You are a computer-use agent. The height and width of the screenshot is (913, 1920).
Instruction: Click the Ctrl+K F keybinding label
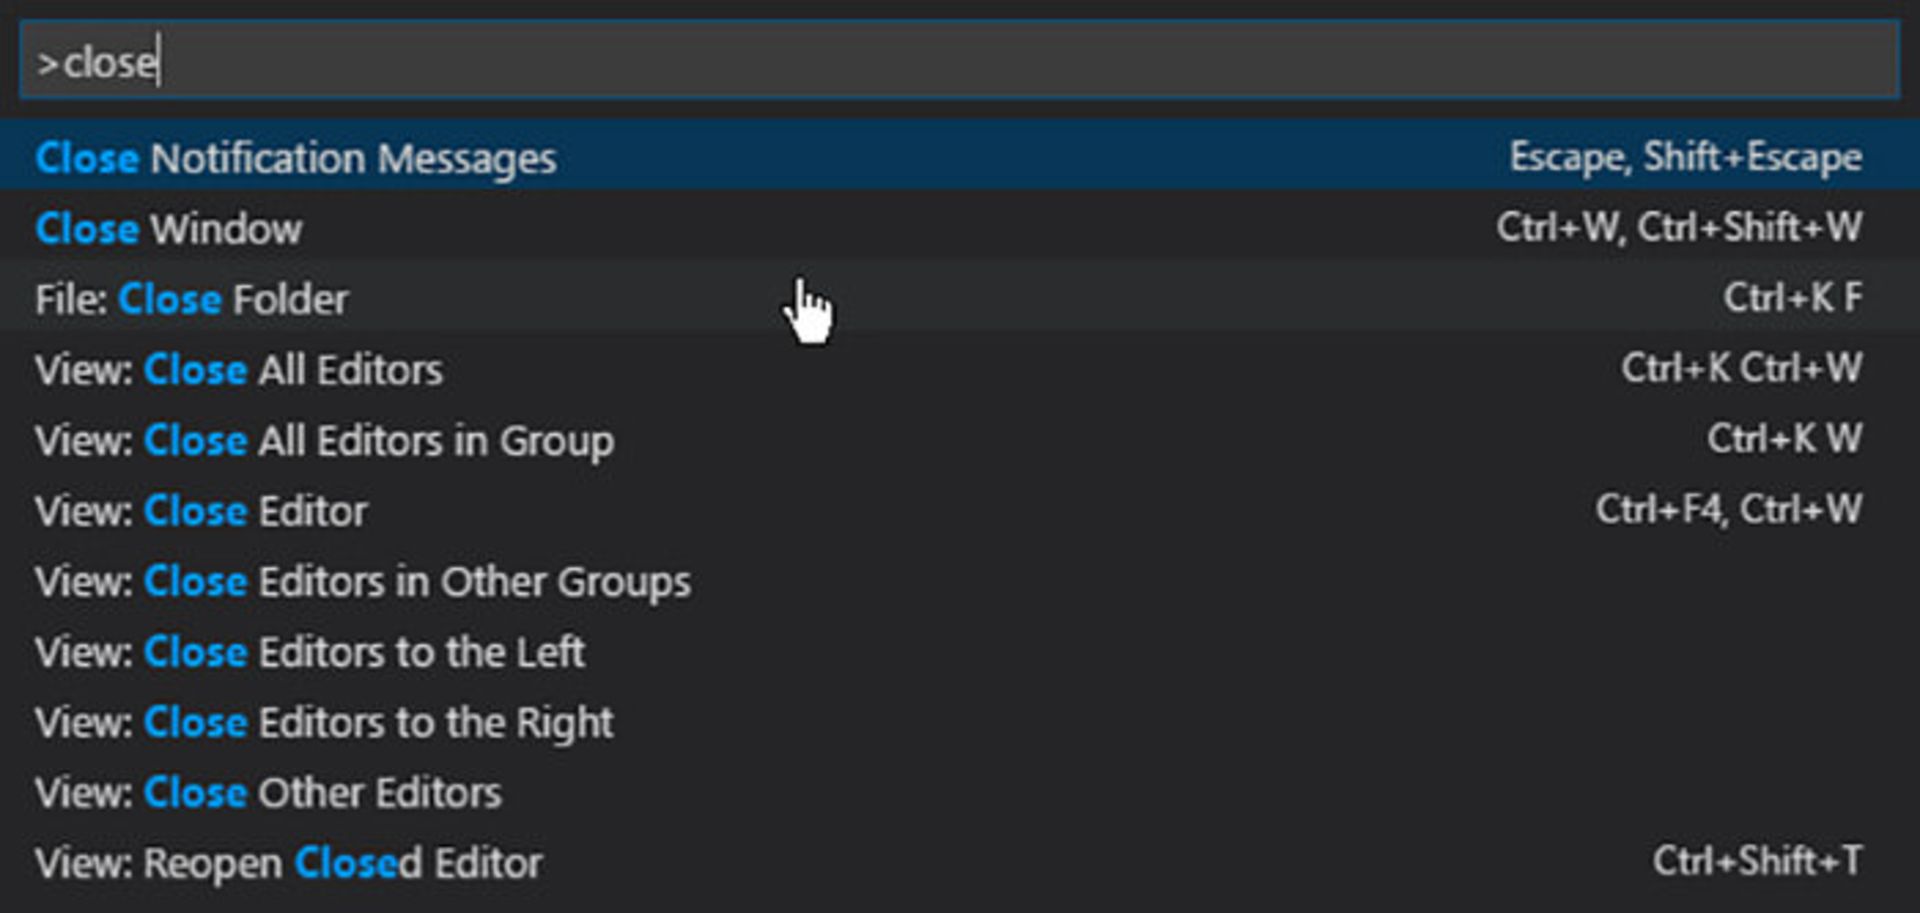click(1792, 298)
